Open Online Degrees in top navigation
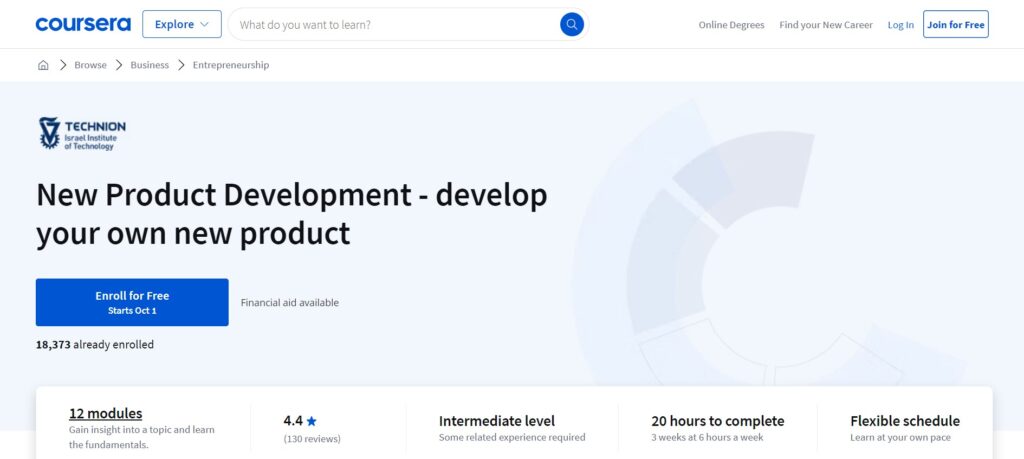Viewport: 1024px width, 459px height. pos(731,25)
